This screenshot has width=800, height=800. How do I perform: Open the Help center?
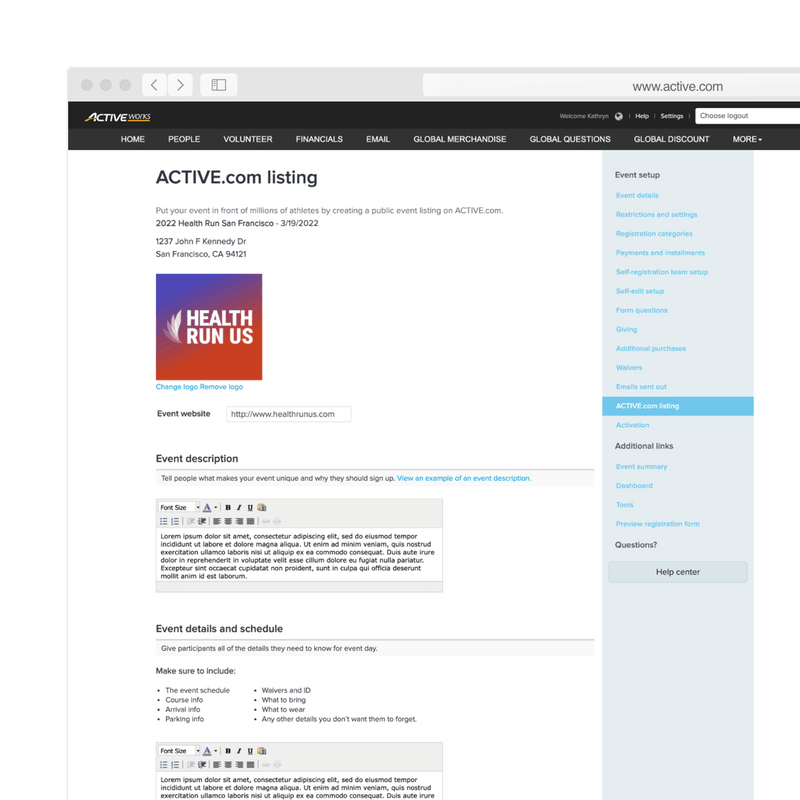point(677,571)
